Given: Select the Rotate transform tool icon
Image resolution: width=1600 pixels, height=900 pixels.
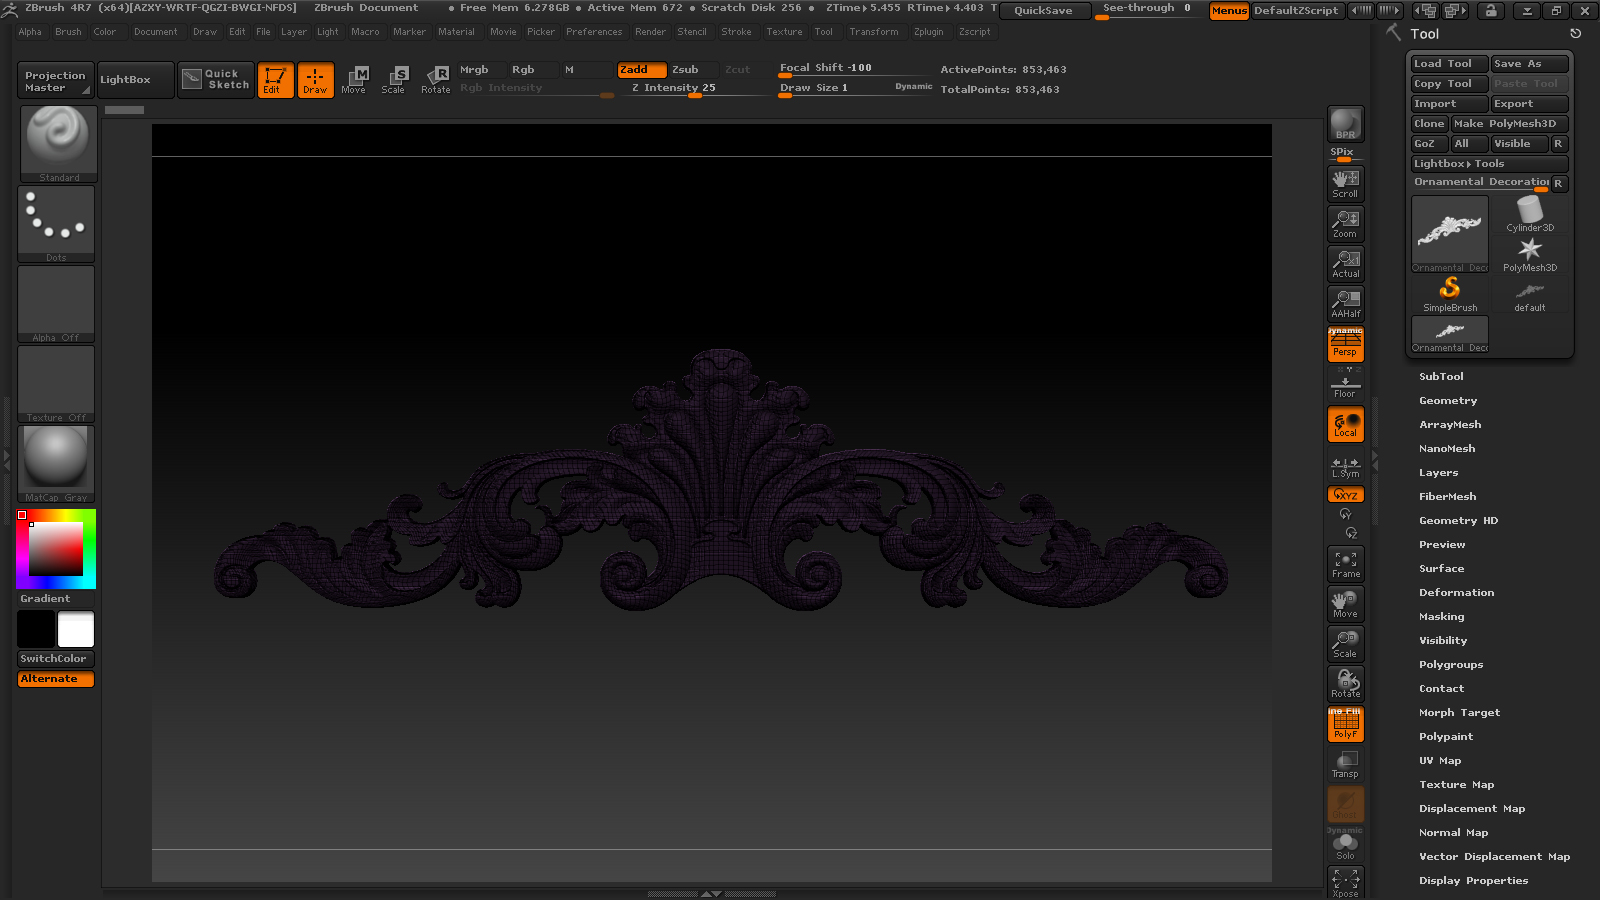Looking at the screenshot, I should tap(436, 79).
